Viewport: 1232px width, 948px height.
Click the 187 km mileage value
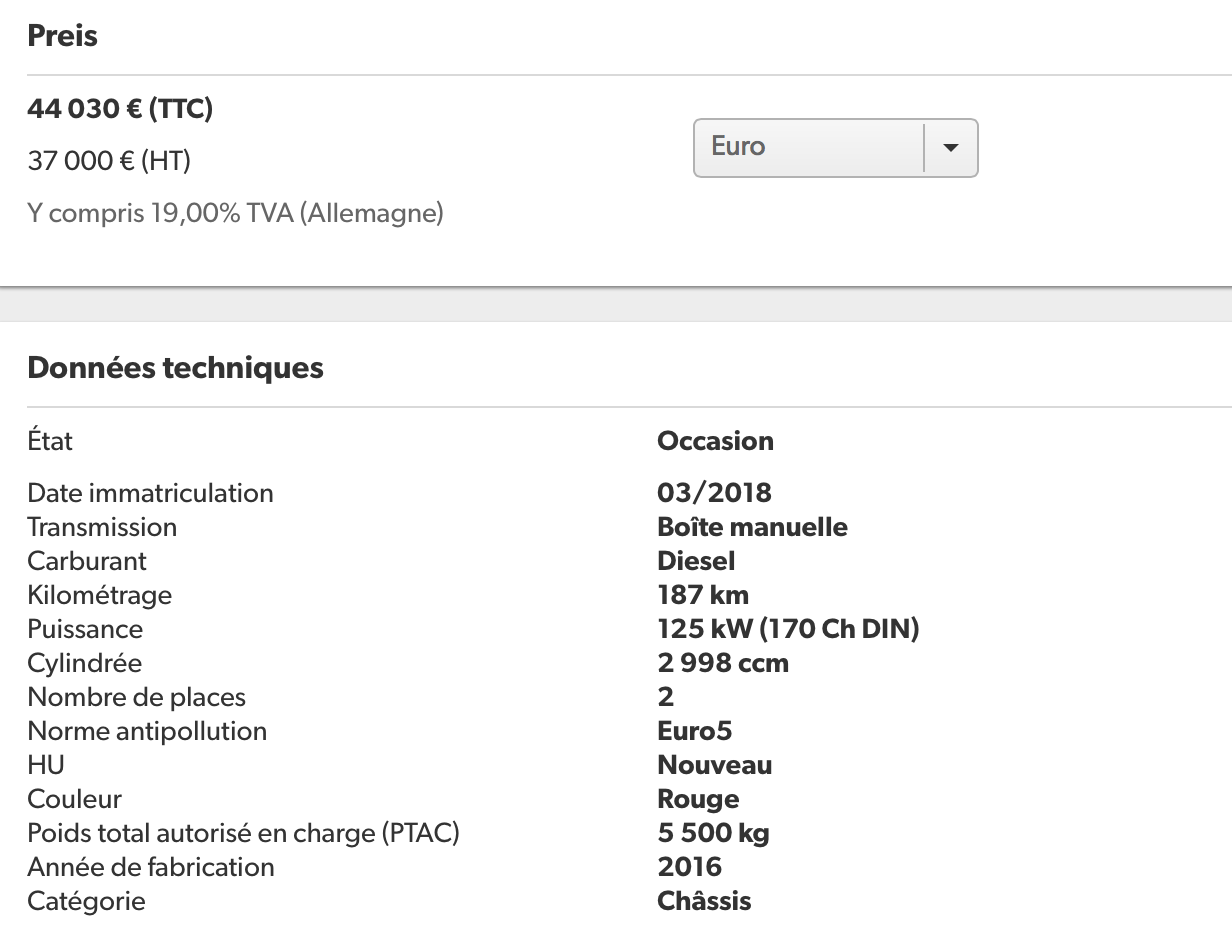coord(703,595)
